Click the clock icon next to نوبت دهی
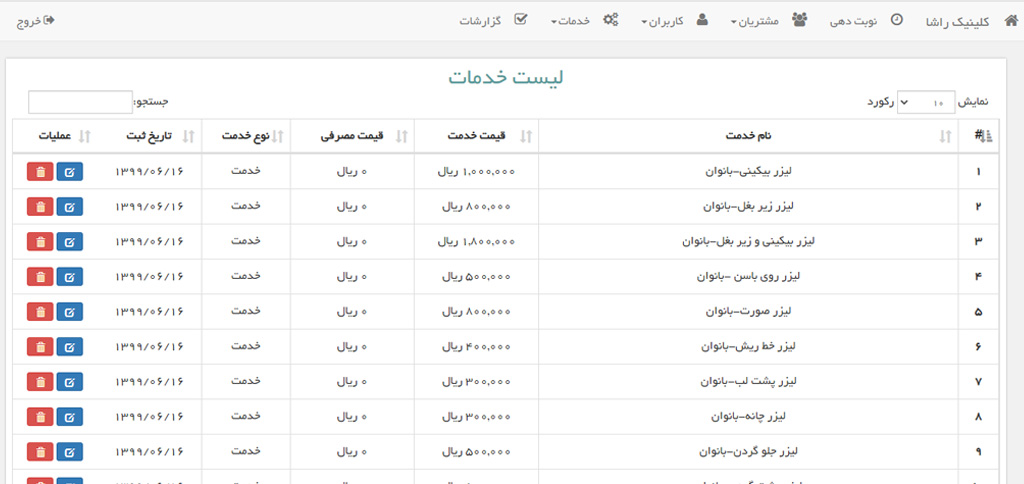Viewport: 1024px width, 484px height. point(897,20)
